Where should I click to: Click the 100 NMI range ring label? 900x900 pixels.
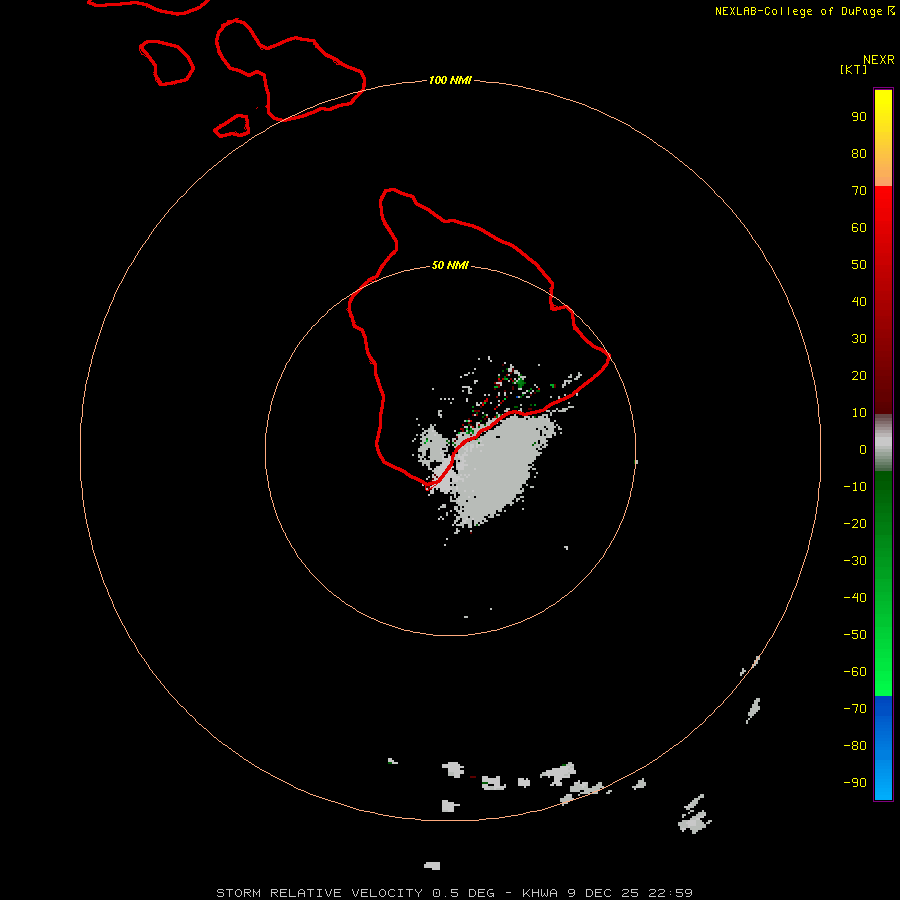(450, 80)
